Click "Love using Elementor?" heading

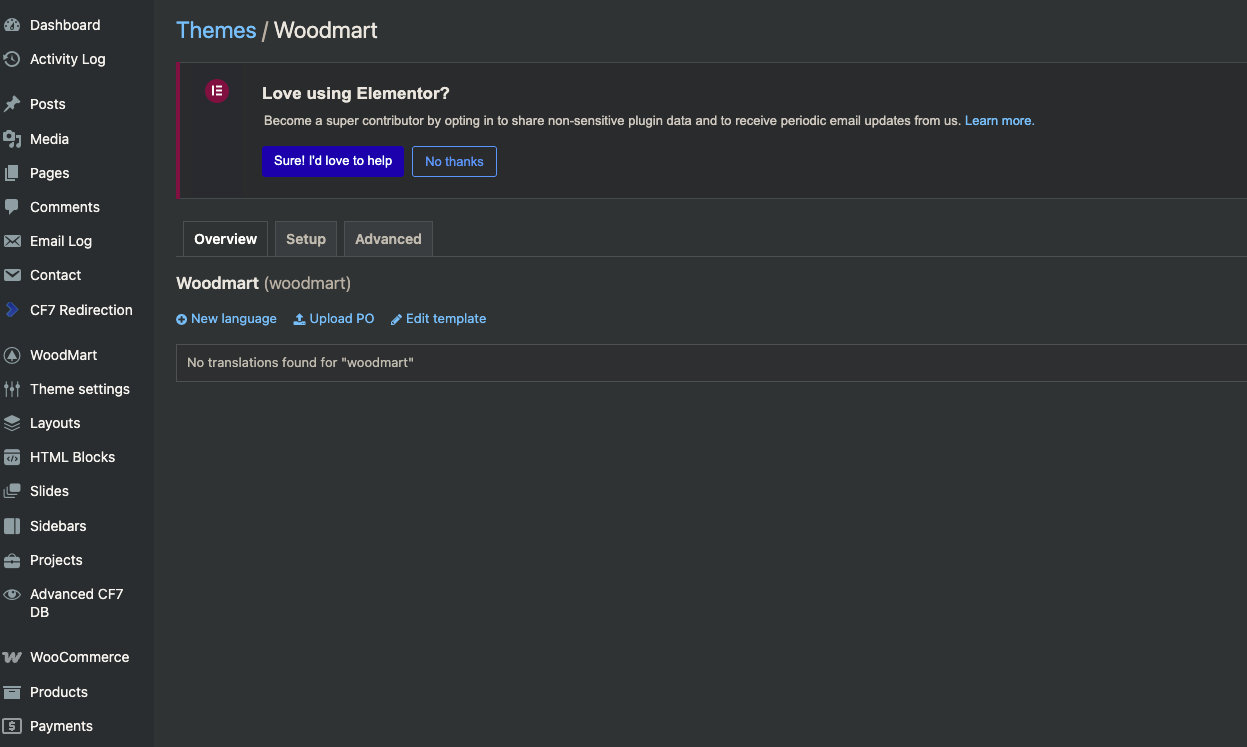356,93
